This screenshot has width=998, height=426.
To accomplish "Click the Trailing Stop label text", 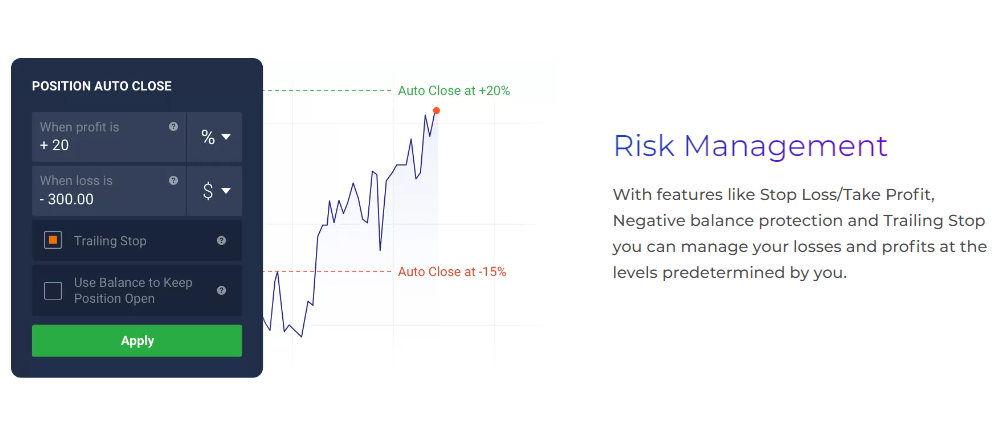I will [110, 241].
